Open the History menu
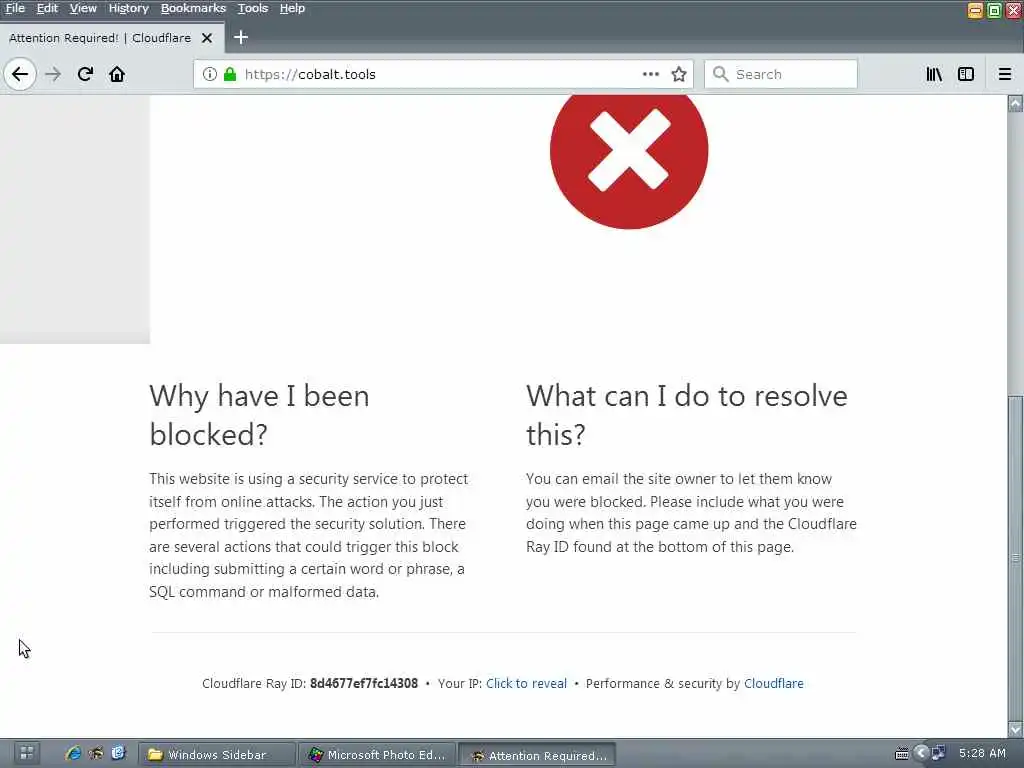The width and height of the screenshot is (1024, 768). (x=129, y=8)
